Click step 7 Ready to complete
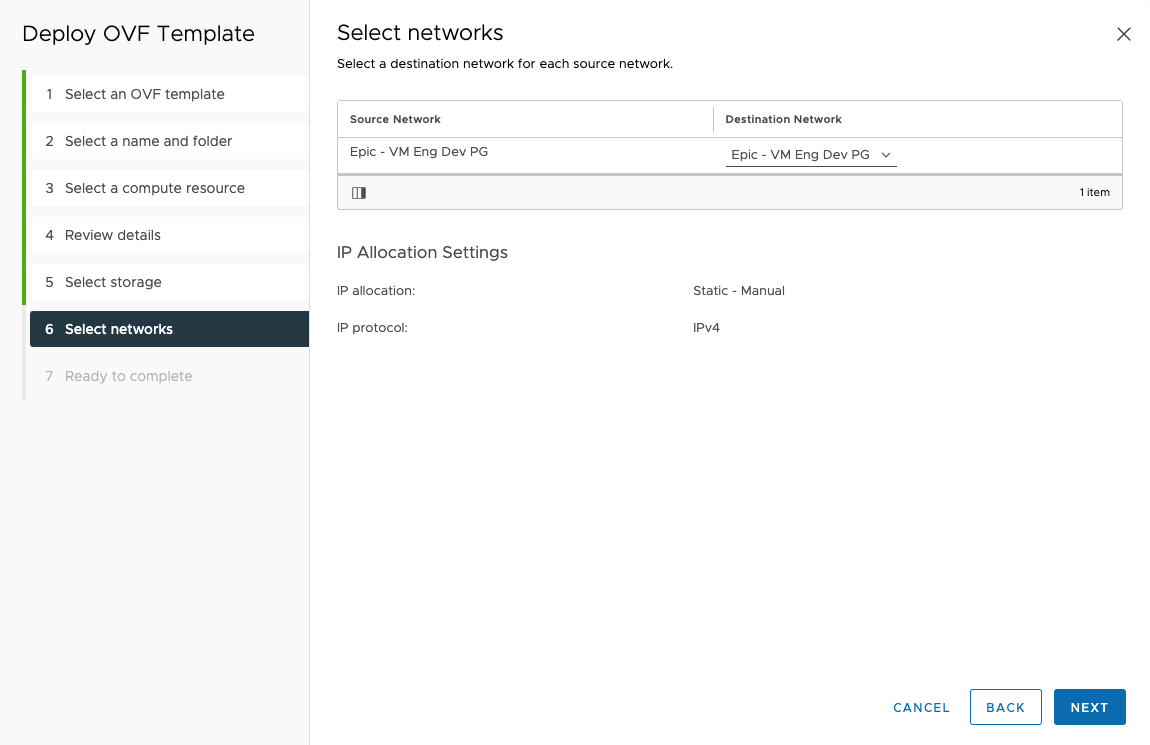Image resolution: width=1150 pixels, height=745 pixels. click(x=128, y=376)
